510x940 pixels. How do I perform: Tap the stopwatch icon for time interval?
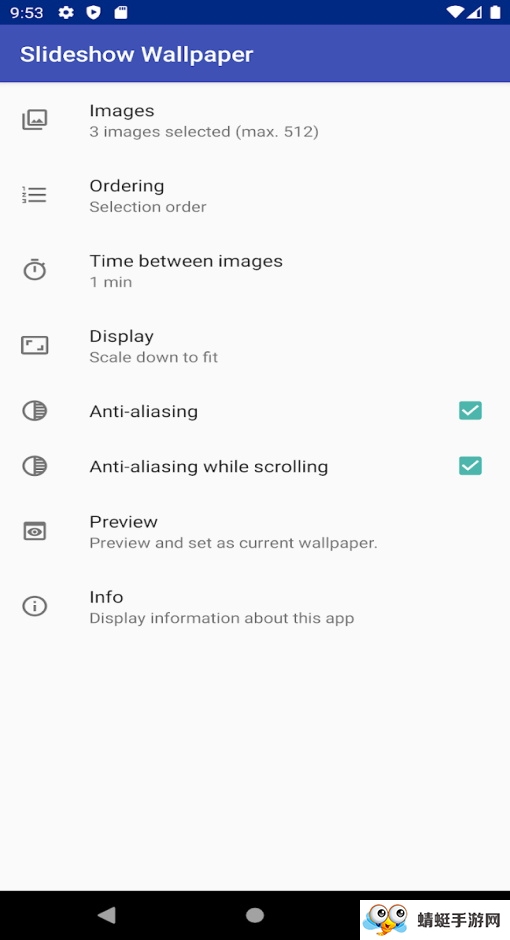coord(35,270)
